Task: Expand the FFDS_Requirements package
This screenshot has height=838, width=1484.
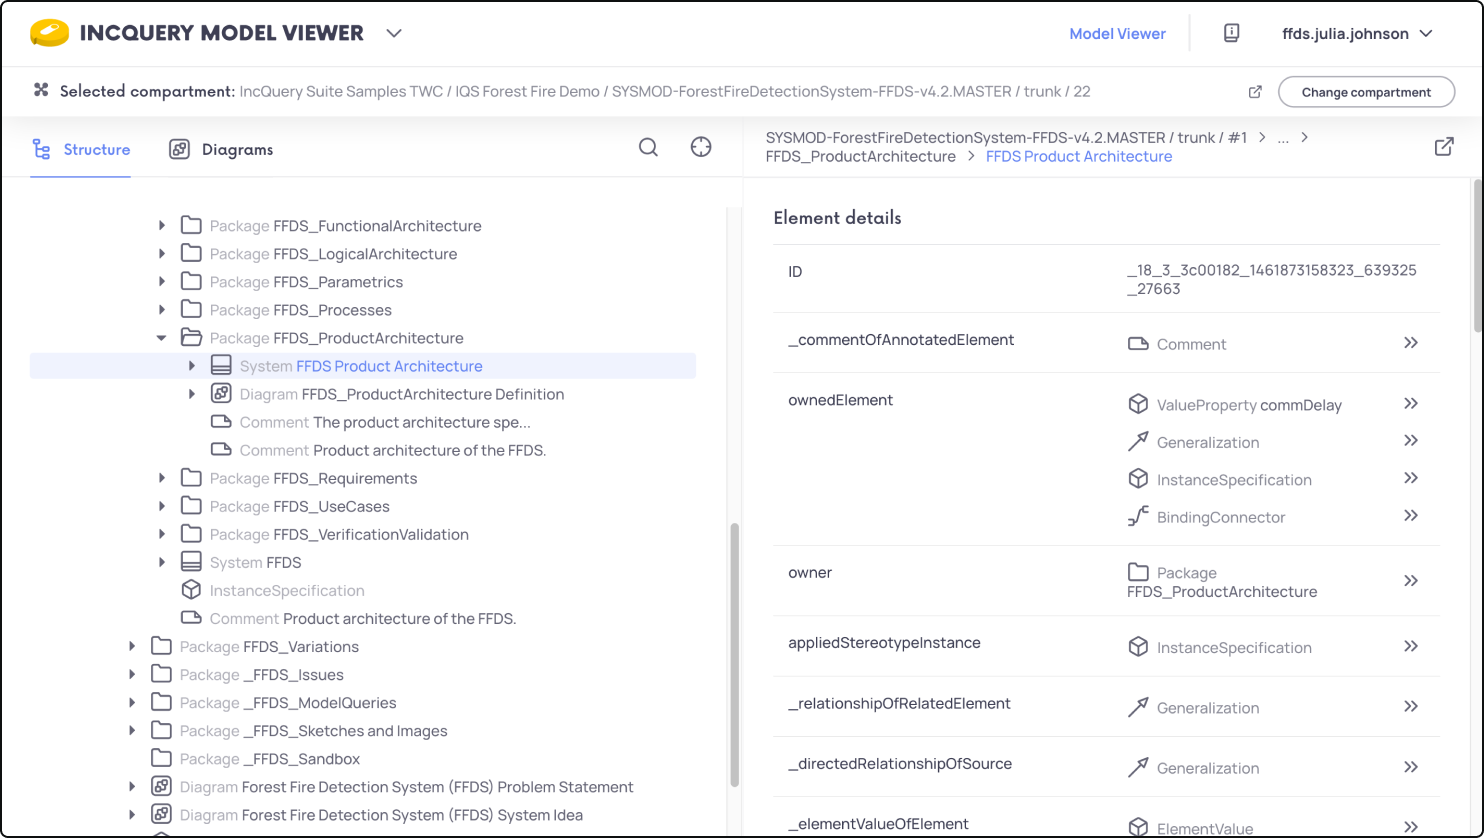Action: coord(162,478)
